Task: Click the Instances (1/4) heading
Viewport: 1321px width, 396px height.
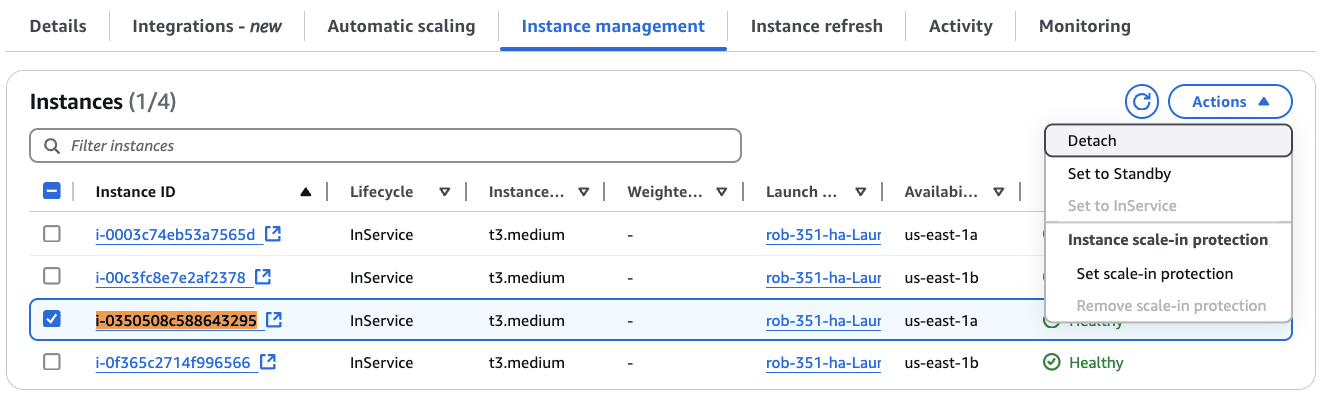Action: point(103,101)
